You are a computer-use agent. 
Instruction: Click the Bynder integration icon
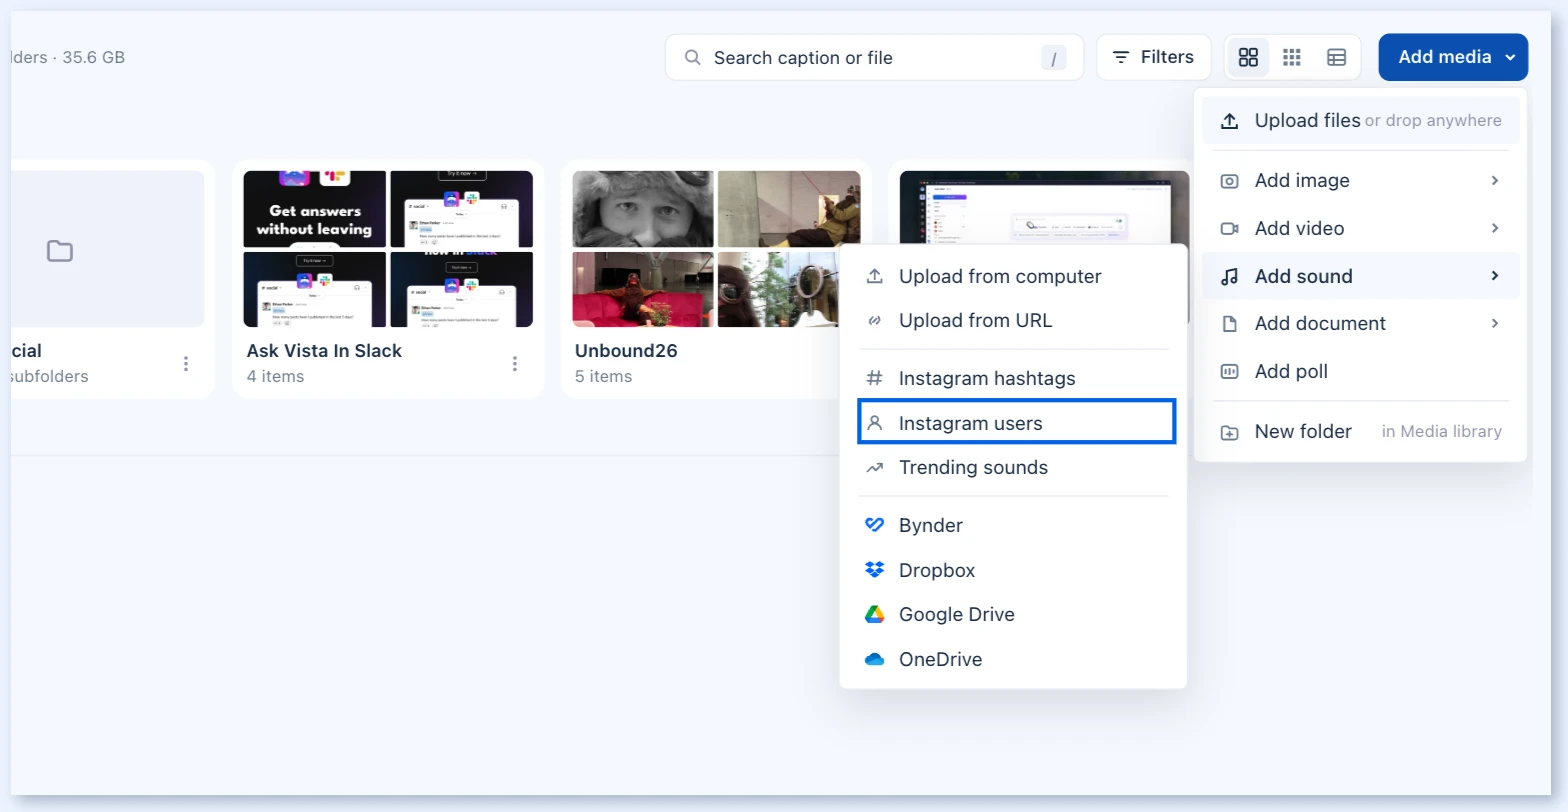(x=874, y=525)
